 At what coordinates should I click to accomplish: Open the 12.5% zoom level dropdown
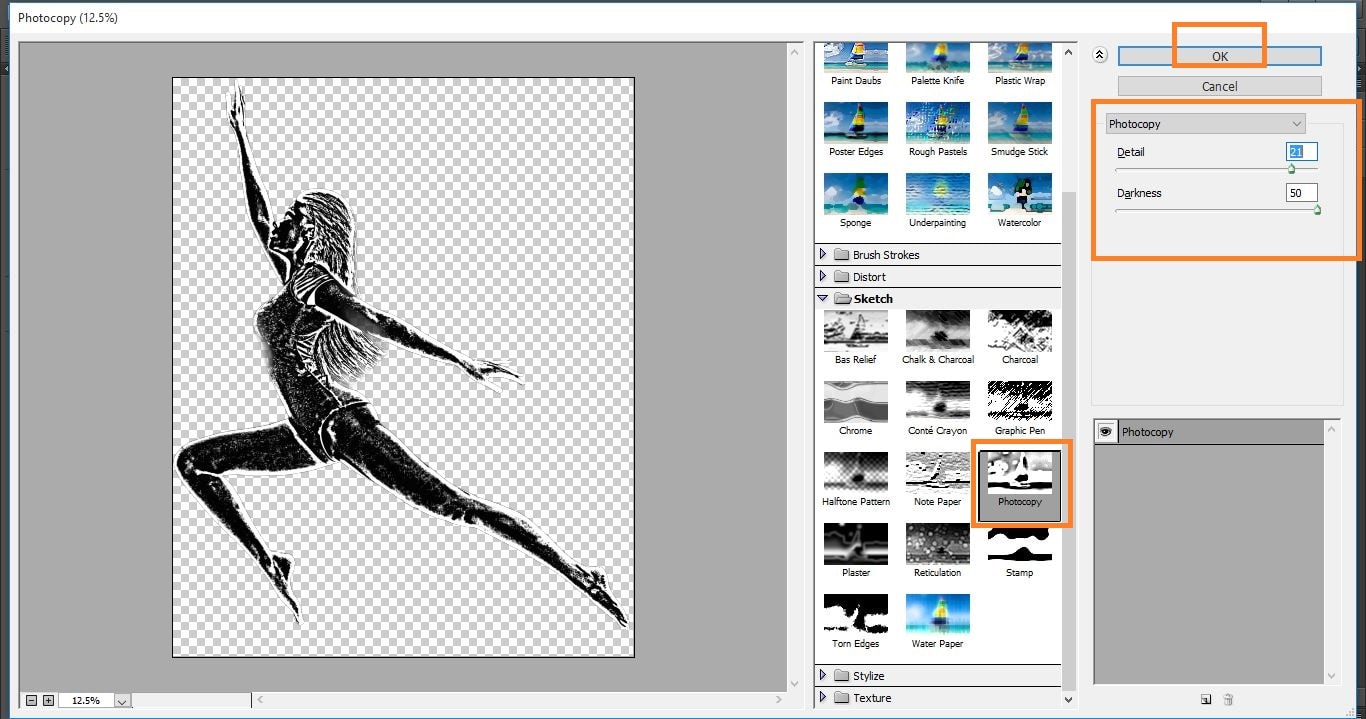[122, 702]
